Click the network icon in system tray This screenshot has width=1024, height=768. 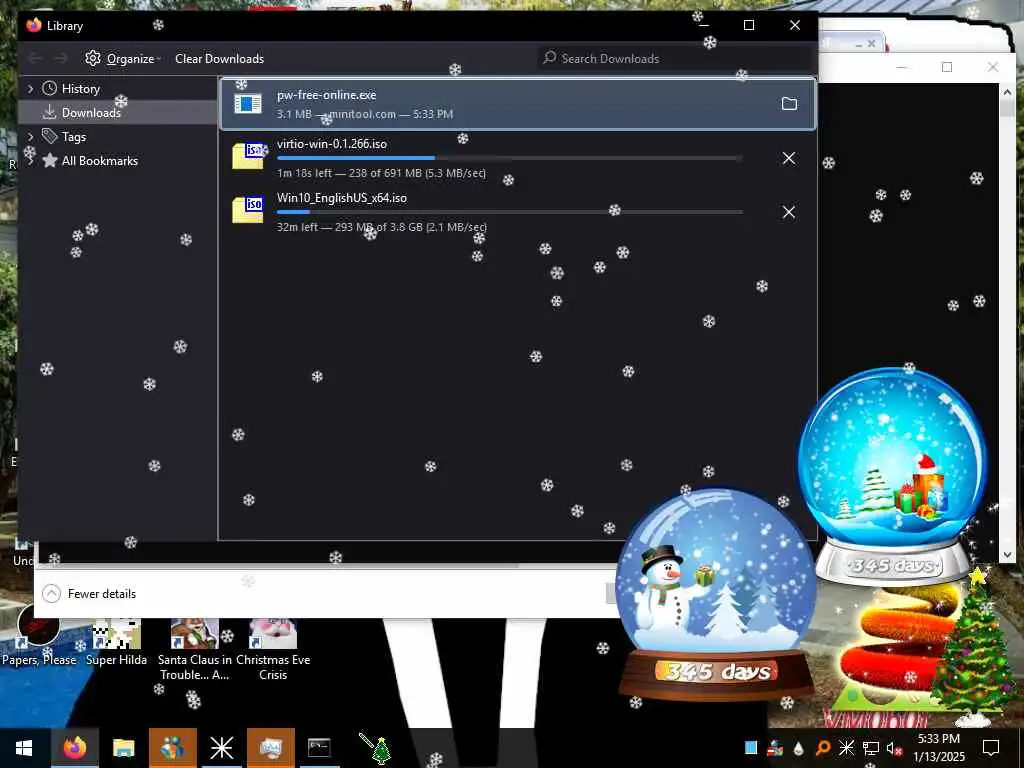871,748
